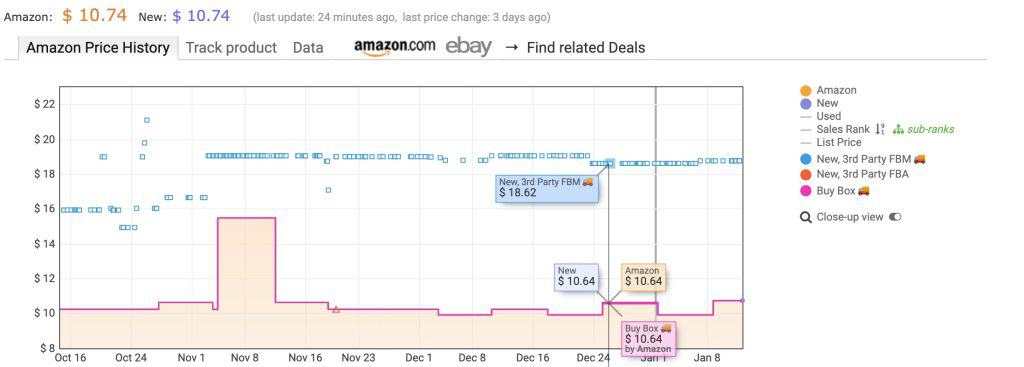The height and width of the screenshot is (367, 1024).
Task: Click the green sub-ranks tree icon
Action: click(897, 129)
